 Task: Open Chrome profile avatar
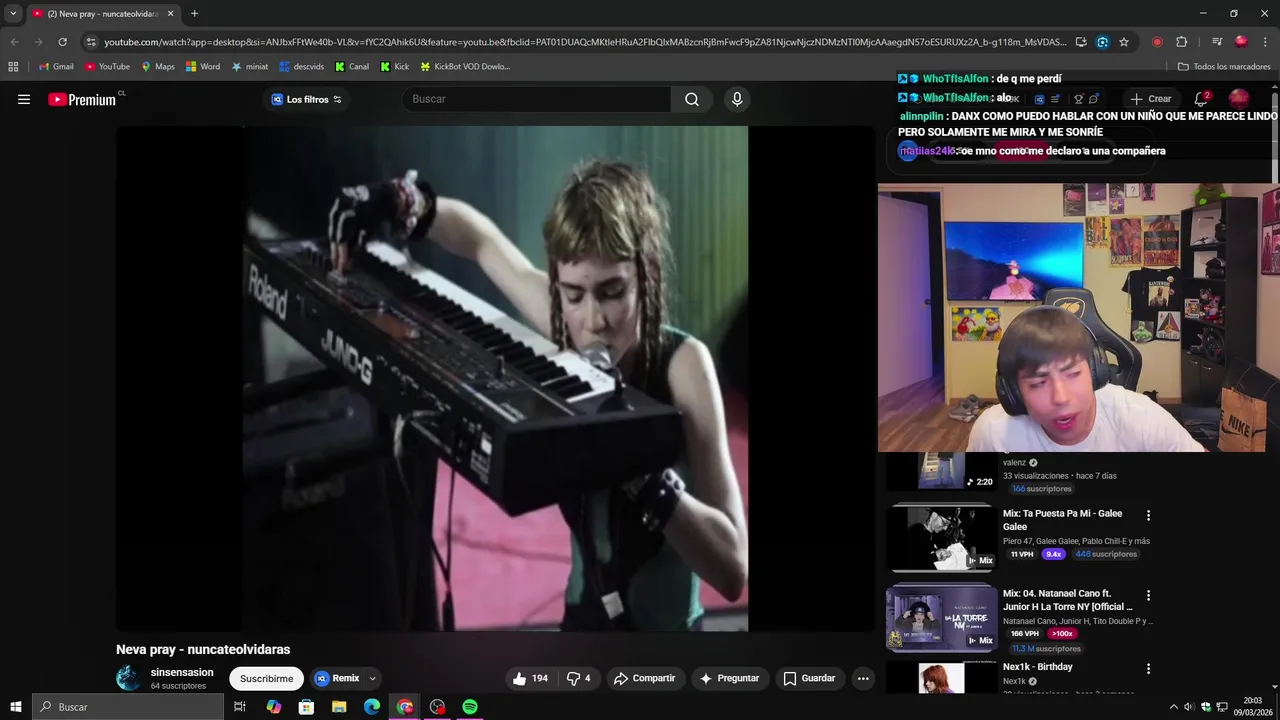pyautogui.click(x=1241, y=42)
